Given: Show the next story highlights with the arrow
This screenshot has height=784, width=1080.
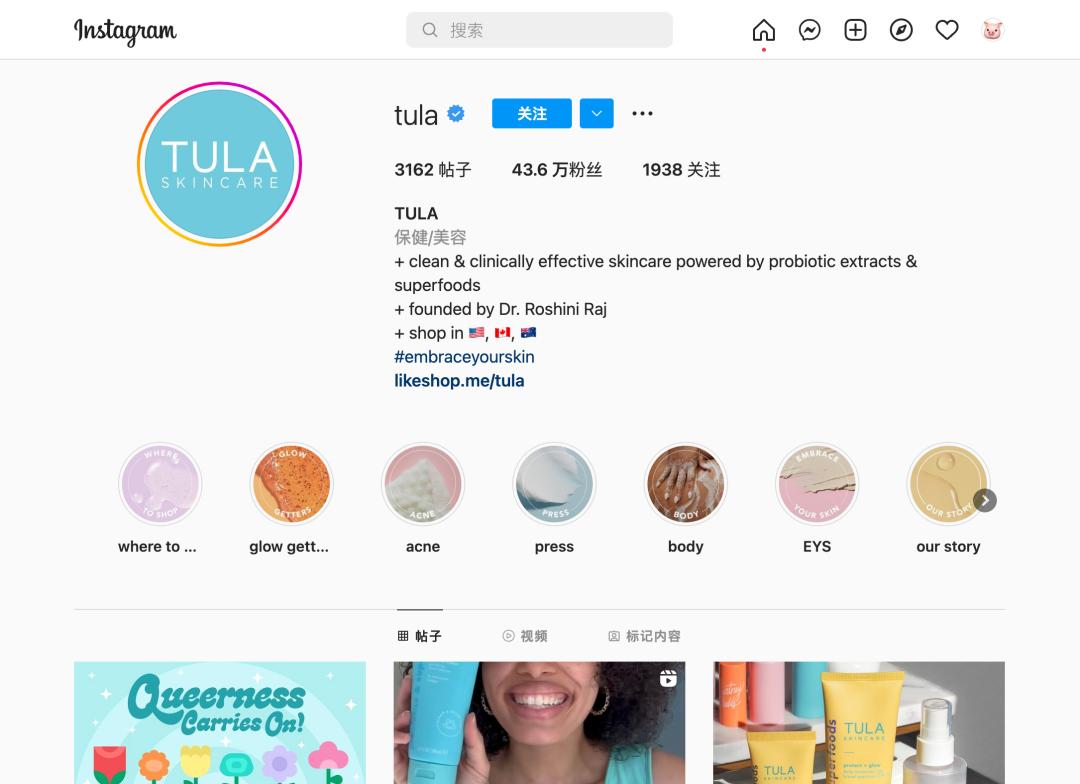Looking at the screenshot, I should coord(985,501).
